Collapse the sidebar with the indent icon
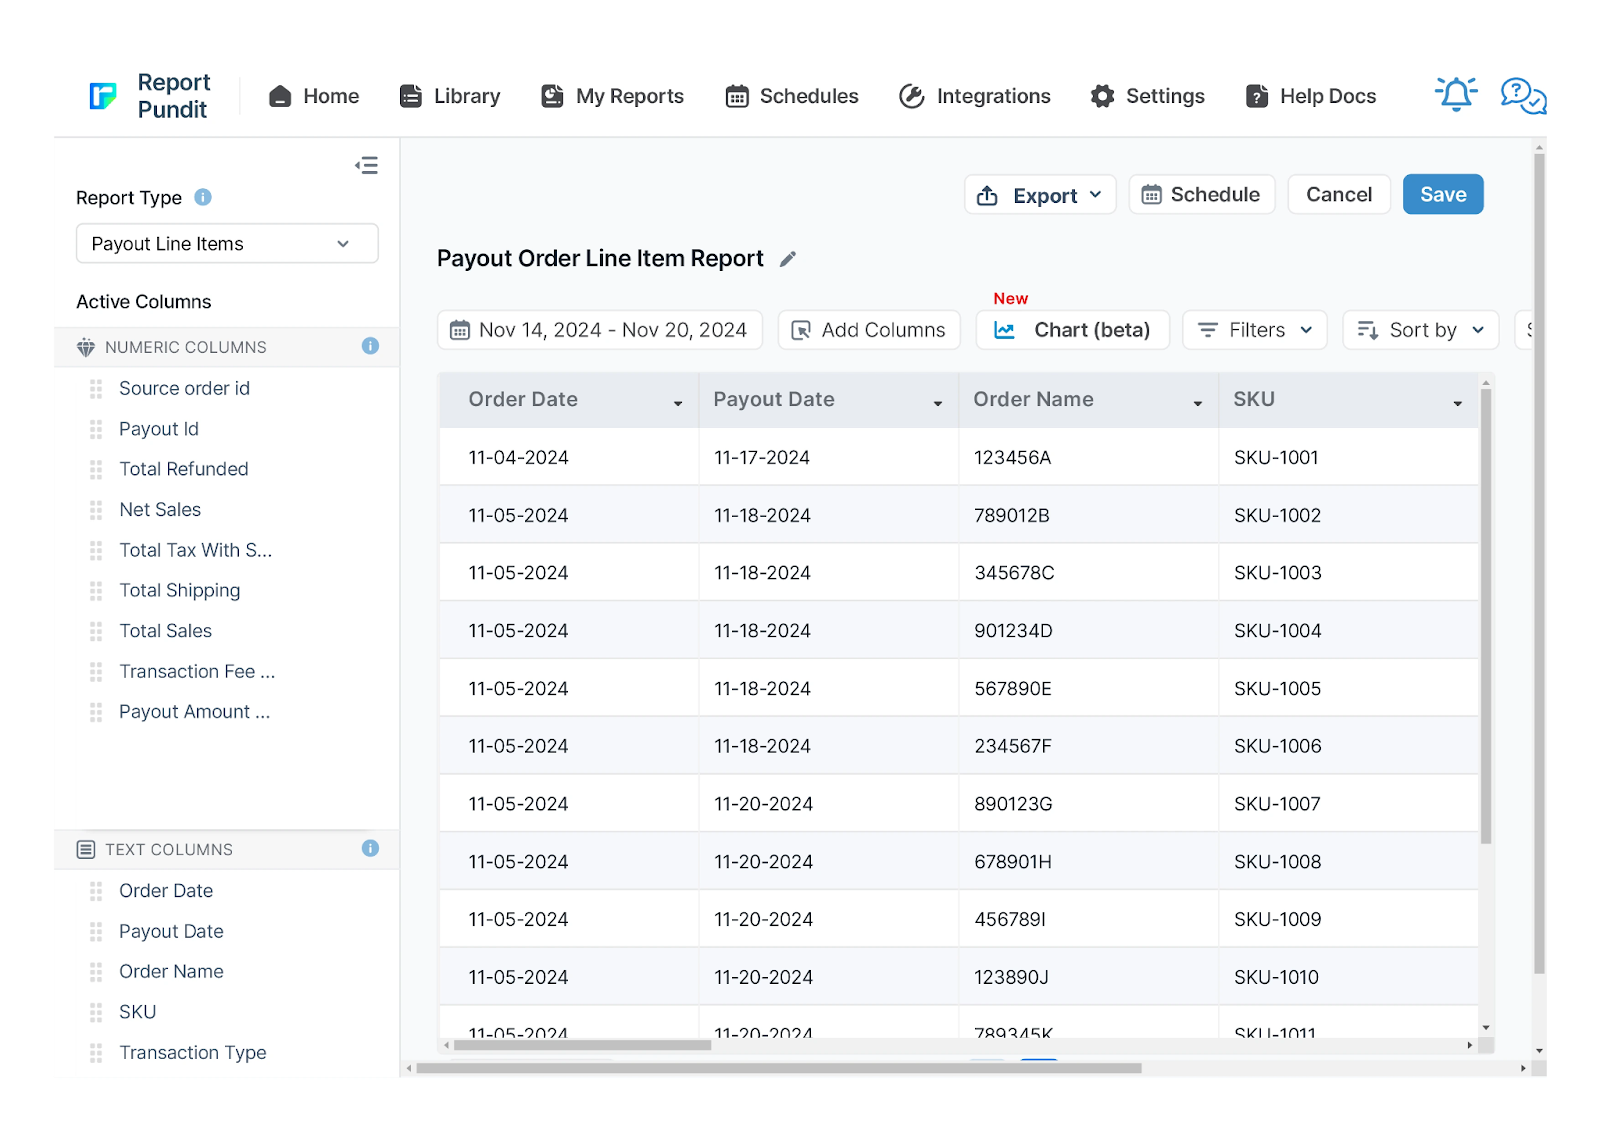 (x=366, y=165)
